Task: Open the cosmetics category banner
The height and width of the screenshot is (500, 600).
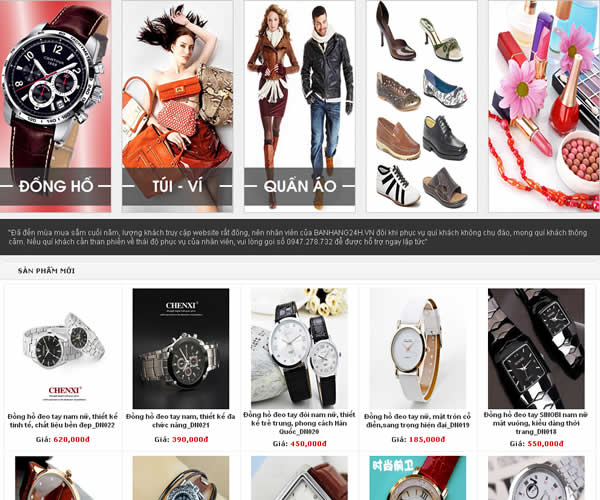Action: [x=544, y=106]
